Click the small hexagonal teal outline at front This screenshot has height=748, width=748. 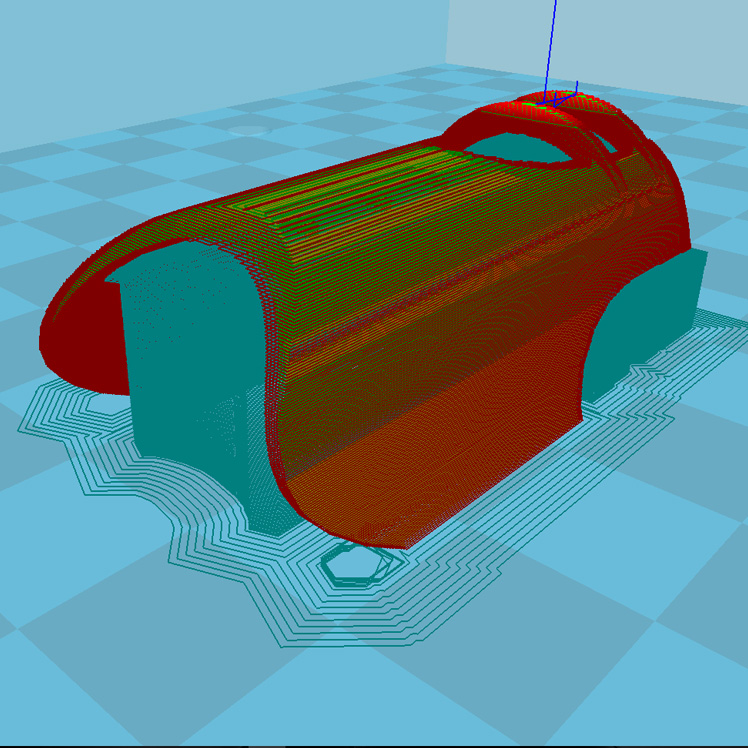362,565
